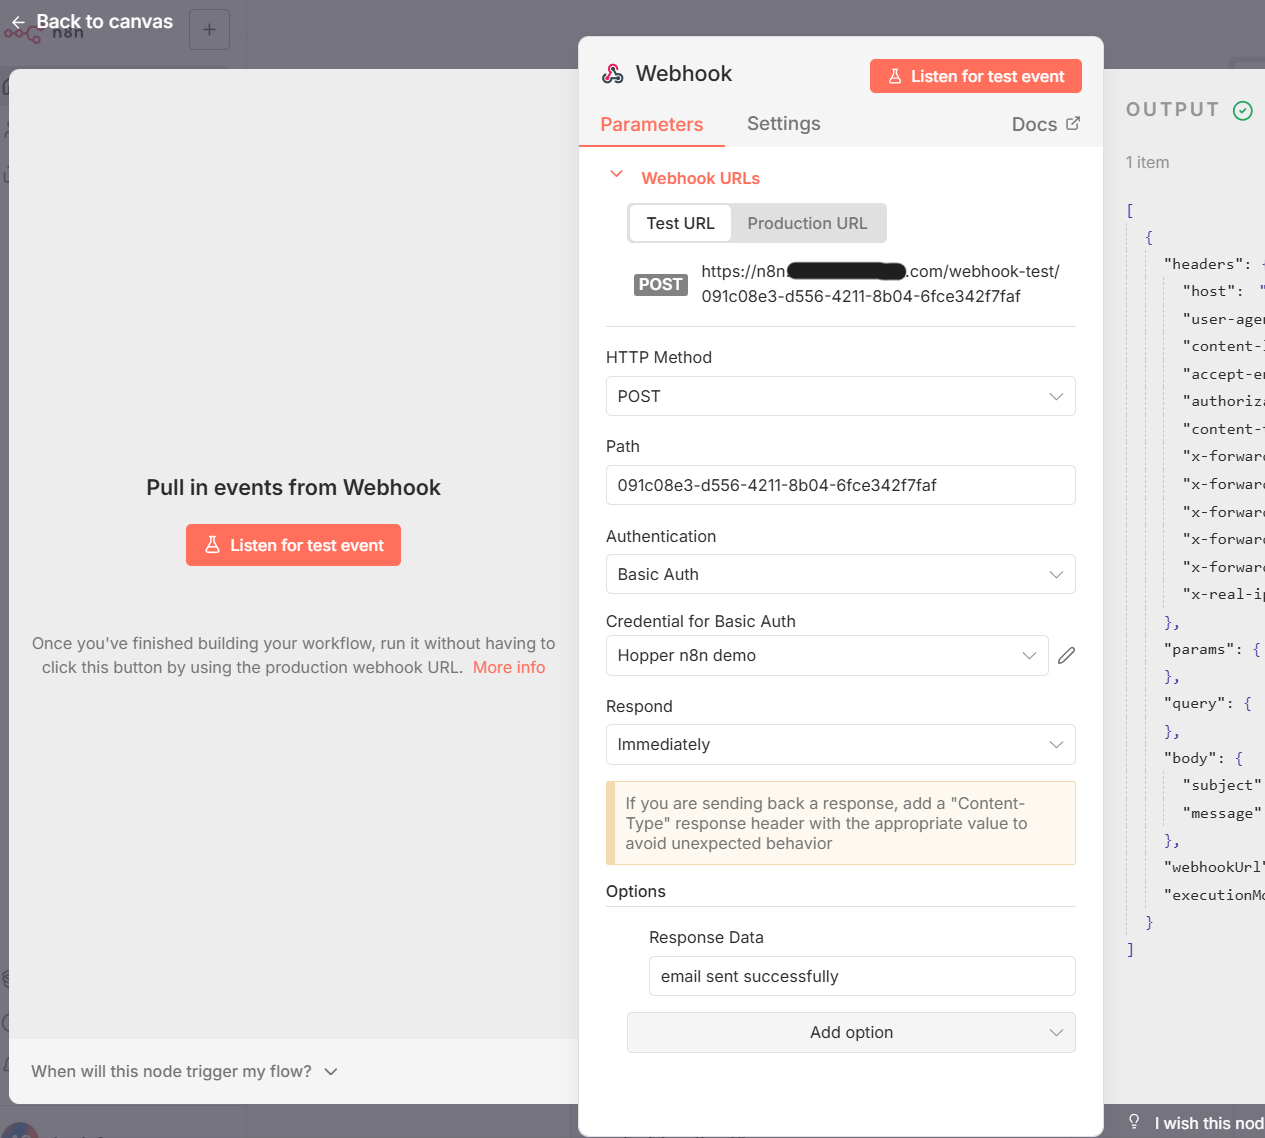Click the POST method badge beside the webhook URL
This screenshot has width=1265, height=1138.
point(660,284)
